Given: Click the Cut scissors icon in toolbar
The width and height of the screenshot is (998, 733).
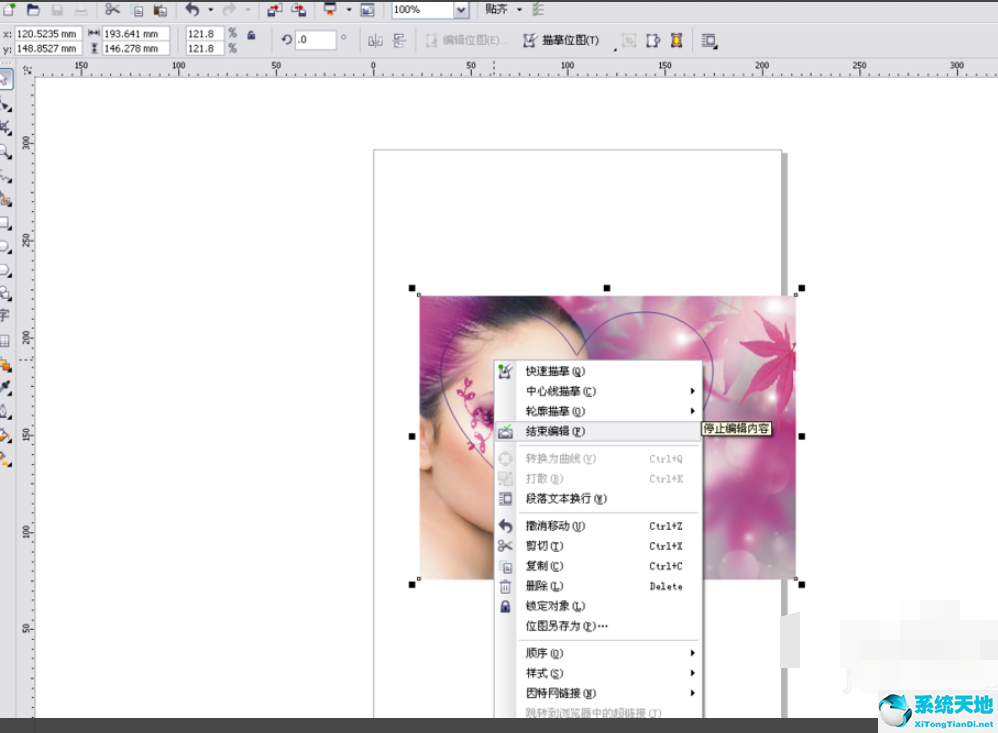Looking at the screenshot, I should (112, 10).
